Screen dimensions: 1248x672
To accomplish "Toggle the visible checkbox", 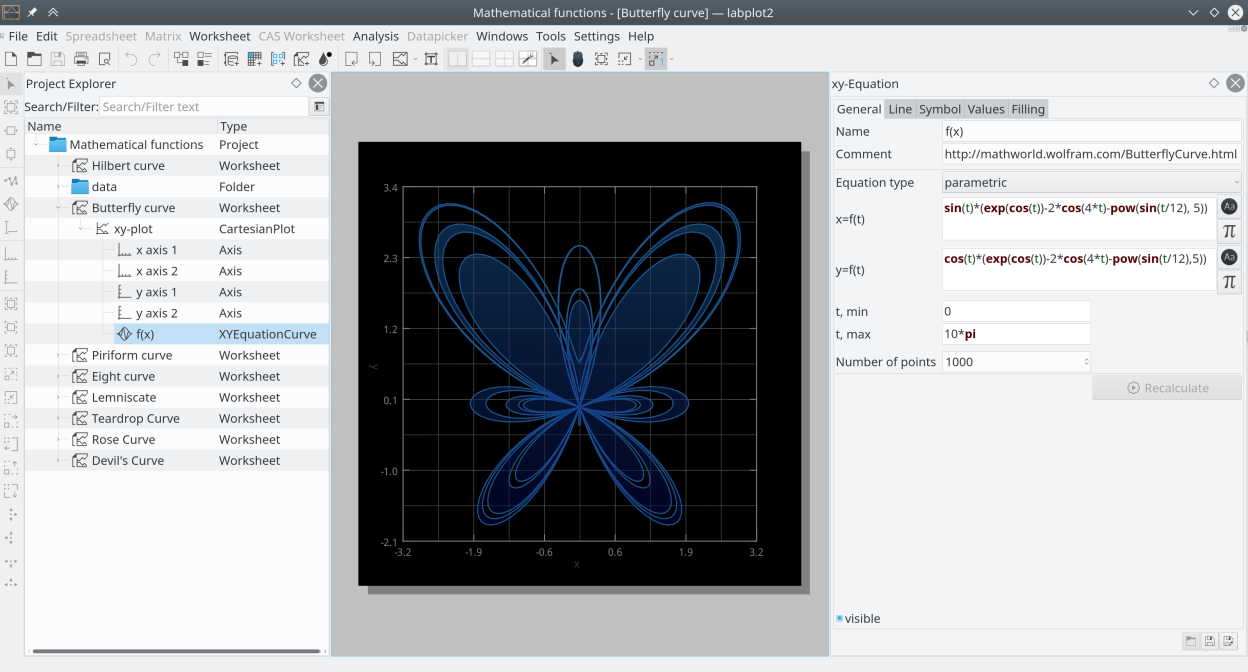I will [x=840, y=618].
